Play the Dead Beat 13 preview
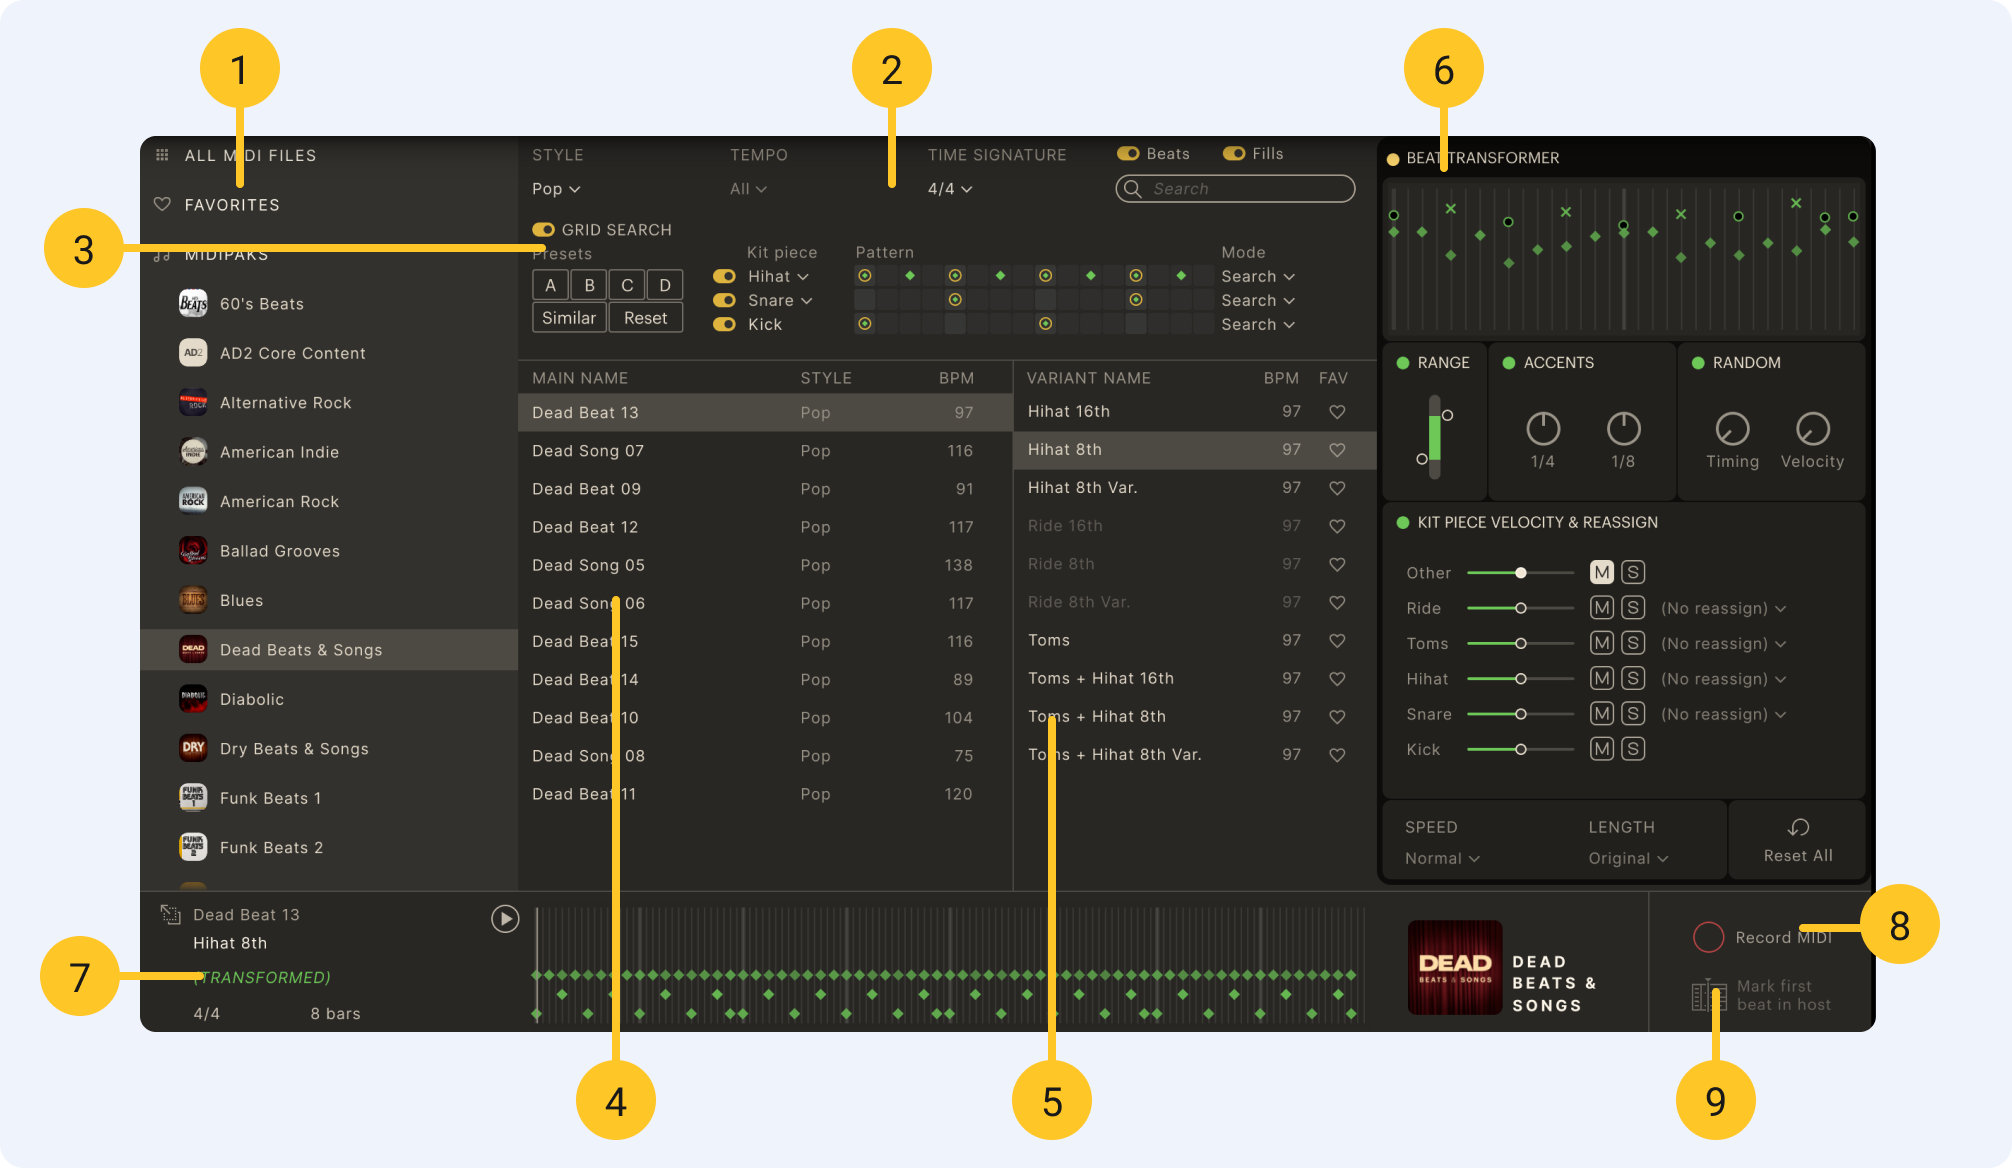This screenshot has height=1168, width=2012. click(505, 918)
